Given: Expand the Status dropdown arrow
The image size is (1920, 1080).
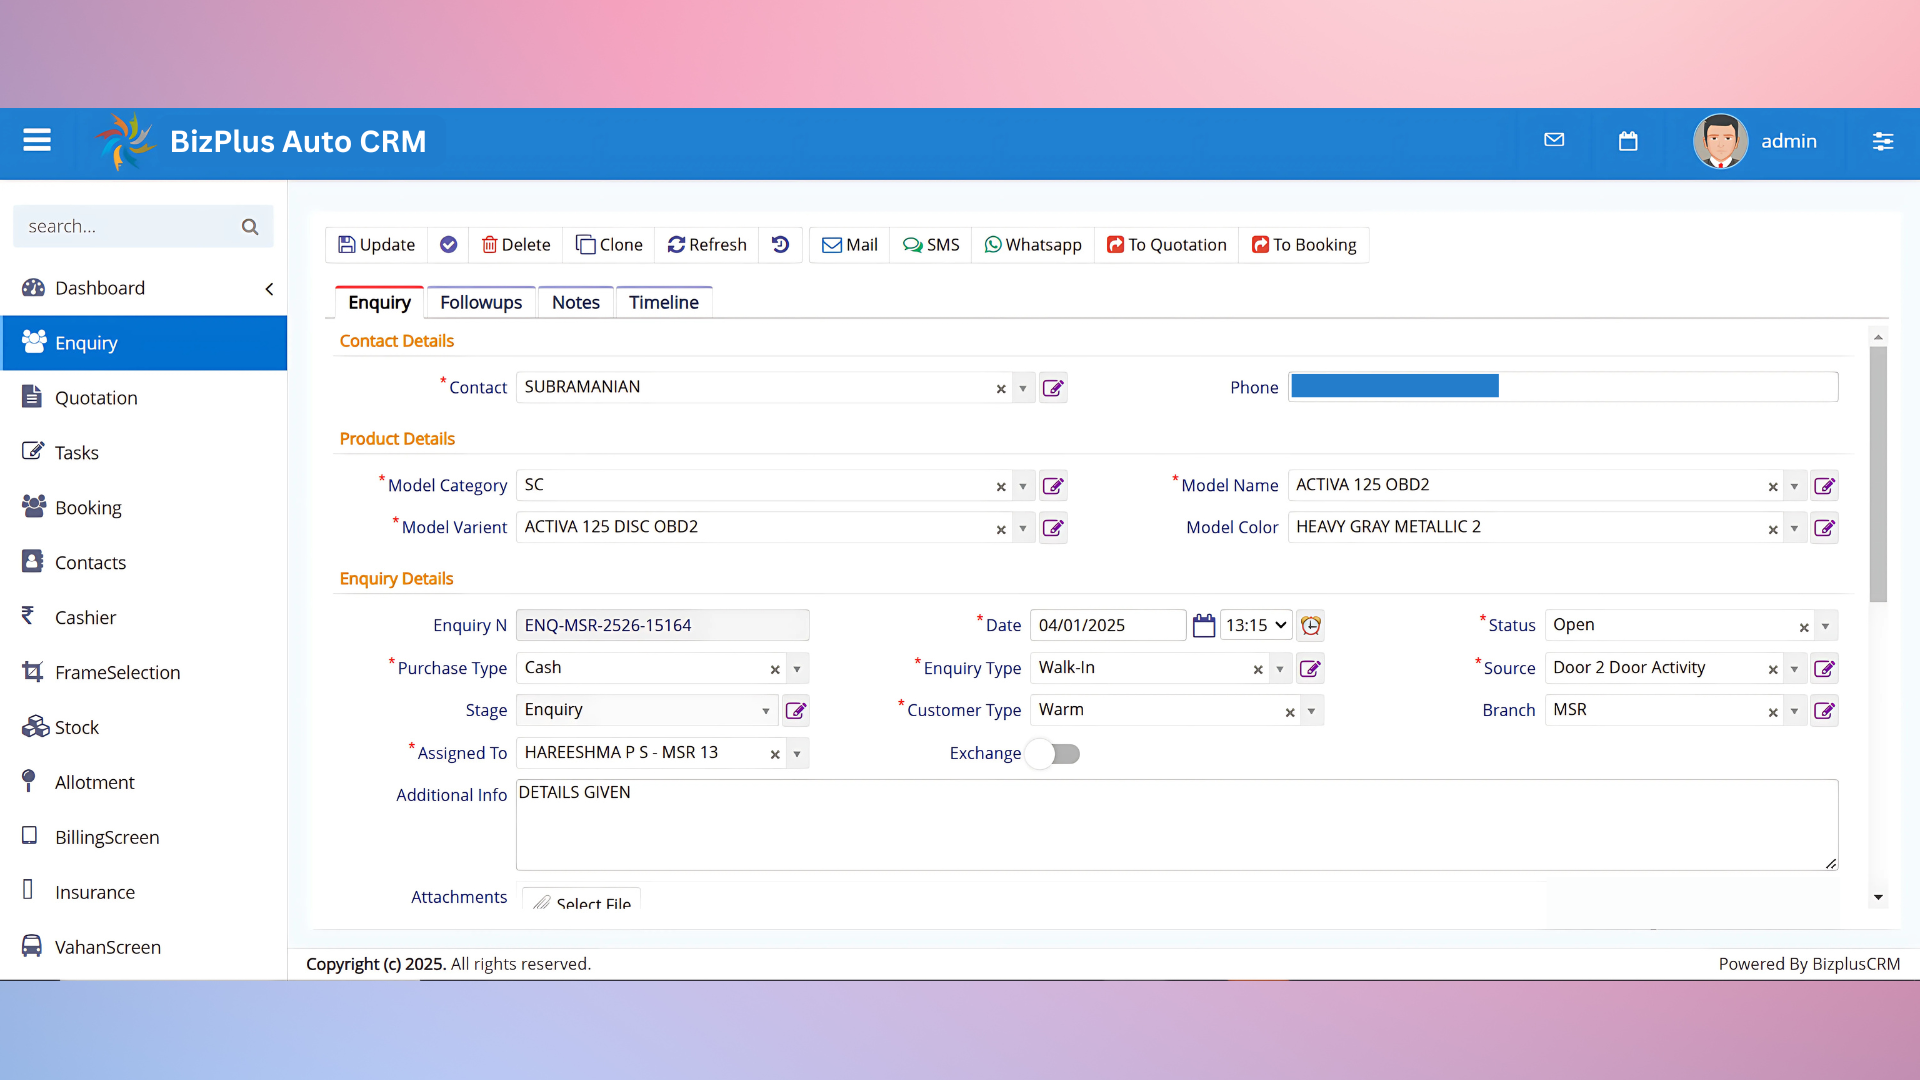Looking at the screenshot, I should (x=1826, y=626).
